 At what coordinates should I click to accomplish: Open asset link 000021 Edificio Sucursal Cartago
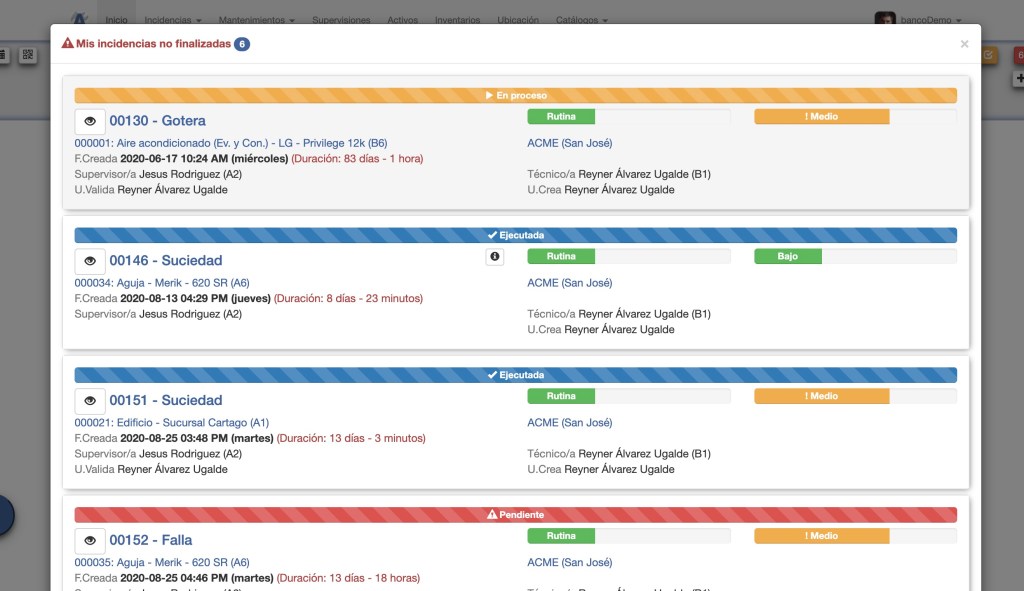[x=171, y=423]
